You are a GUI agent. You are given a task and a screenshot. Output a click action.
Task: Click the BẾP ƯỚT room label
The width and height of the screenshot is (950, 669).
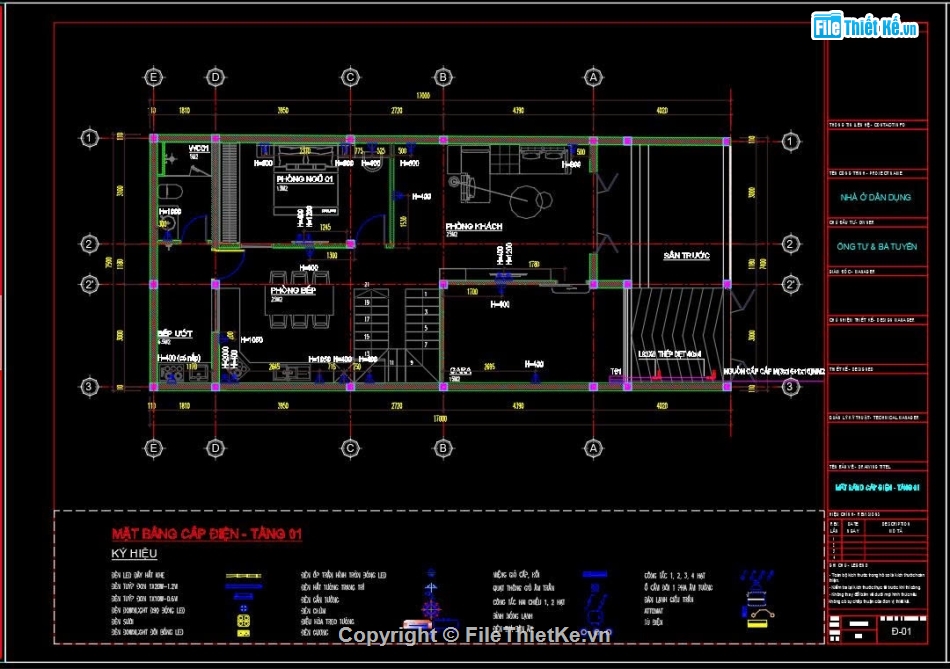pos(174,333)
